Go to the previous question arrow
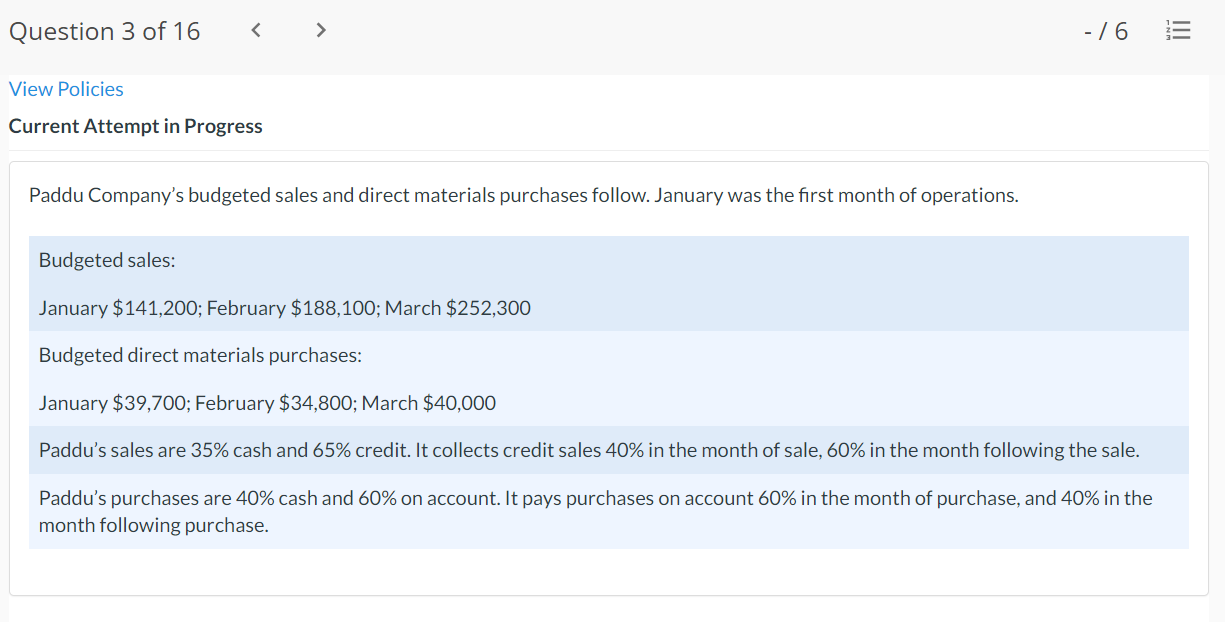Viewport: 1225px width, 622px height. click(x=256, y=31)
